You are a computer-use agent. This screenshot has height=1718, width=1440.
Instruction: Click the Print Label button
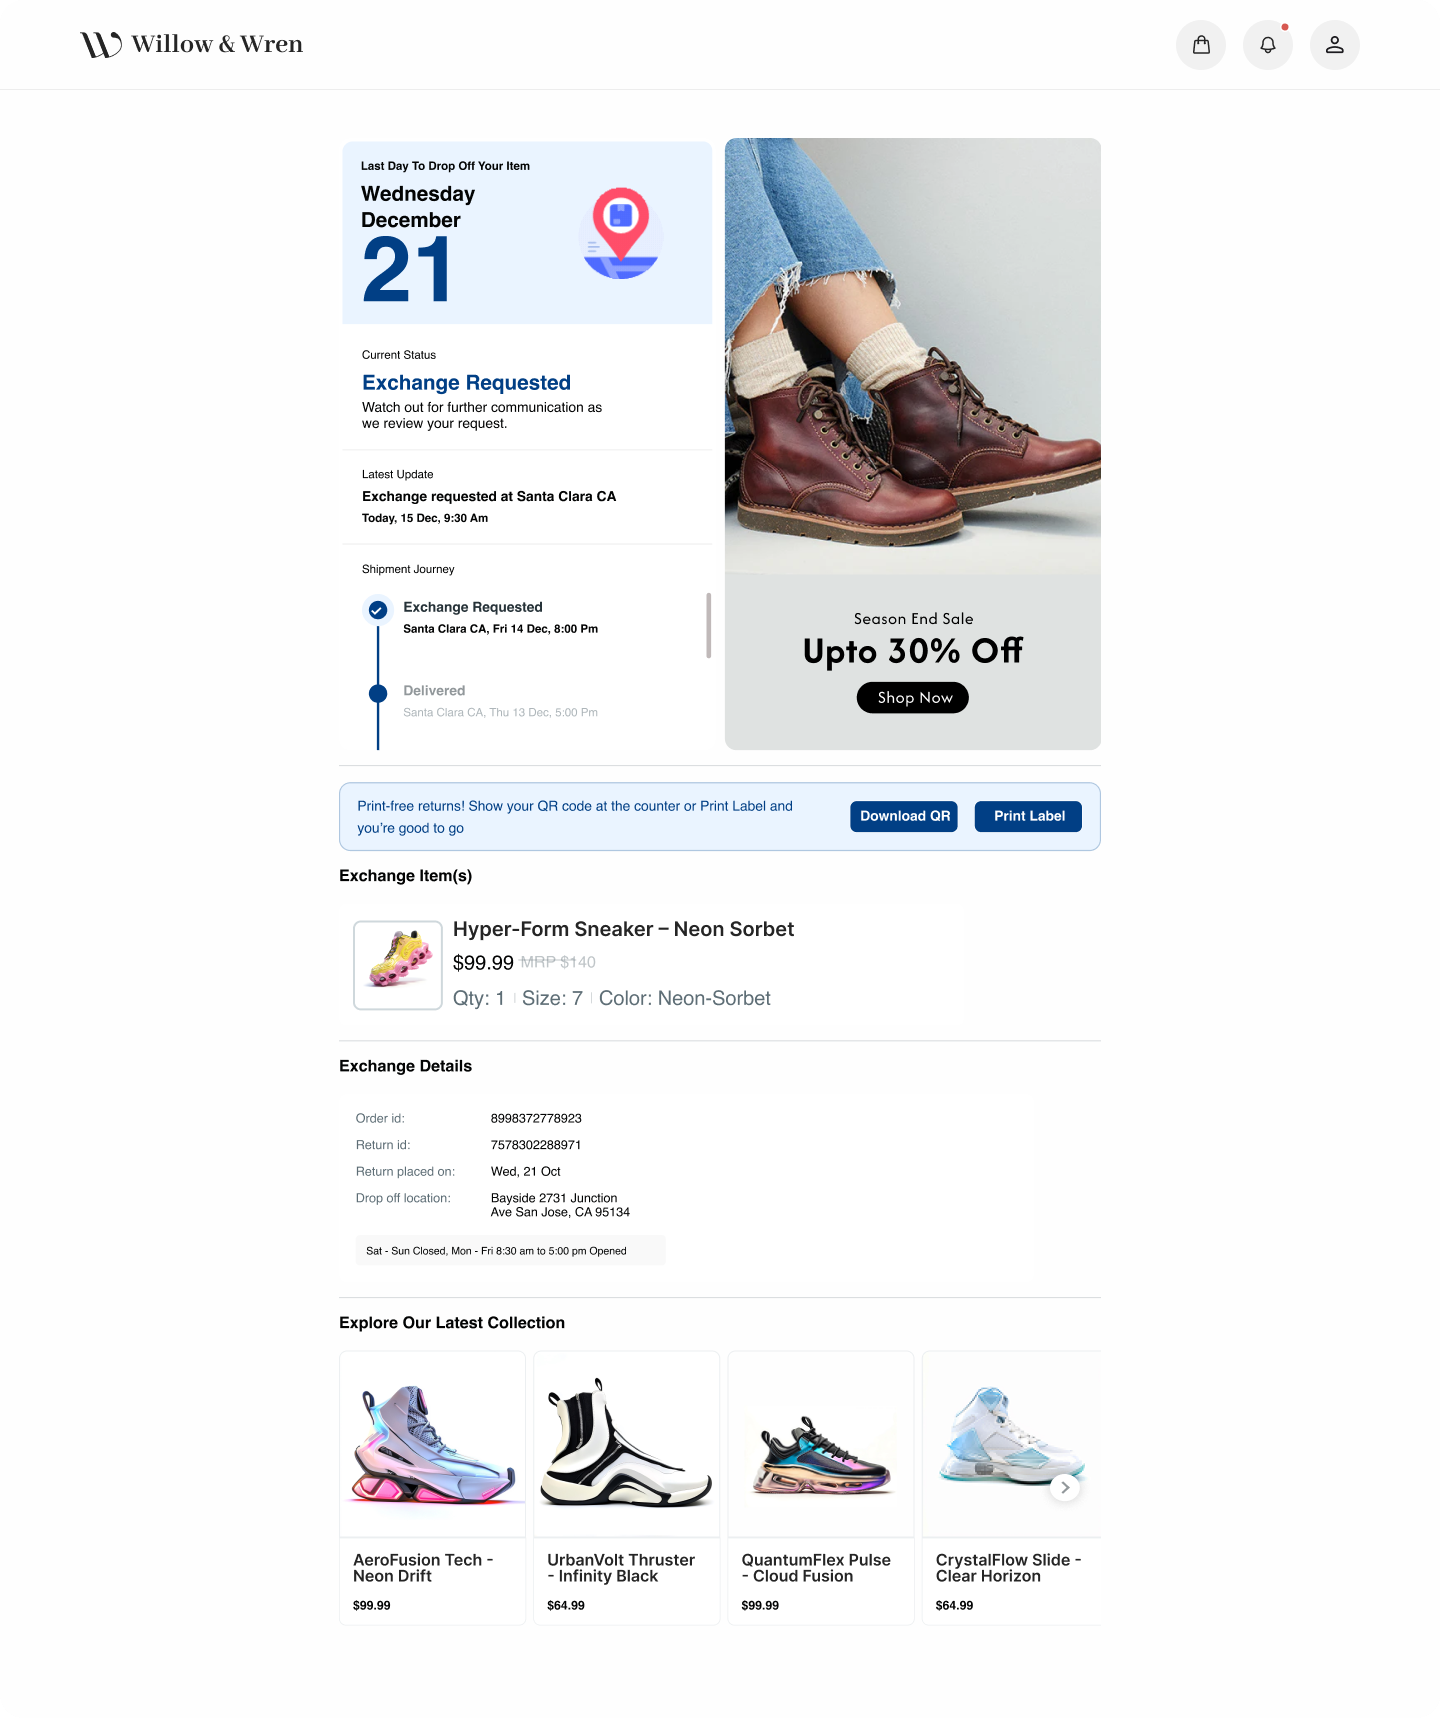(1028, 816)
